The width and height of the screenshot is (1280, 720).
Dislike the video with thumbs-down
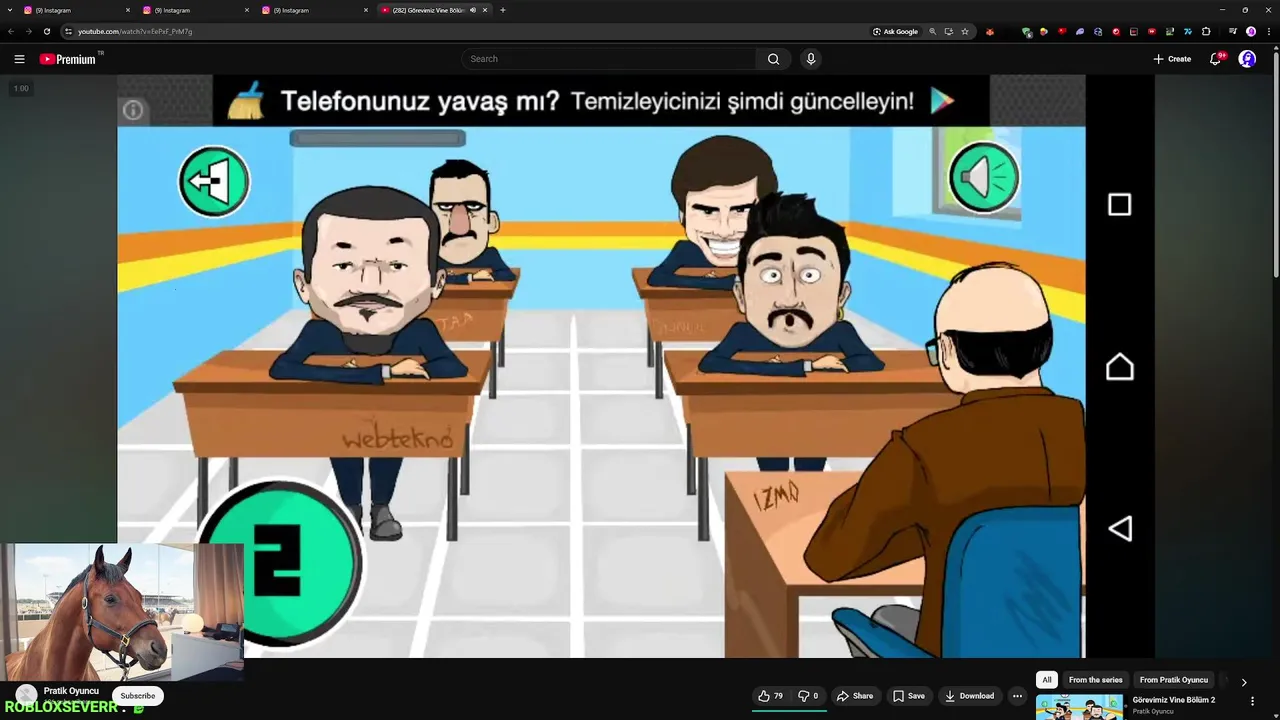point(808,696)
